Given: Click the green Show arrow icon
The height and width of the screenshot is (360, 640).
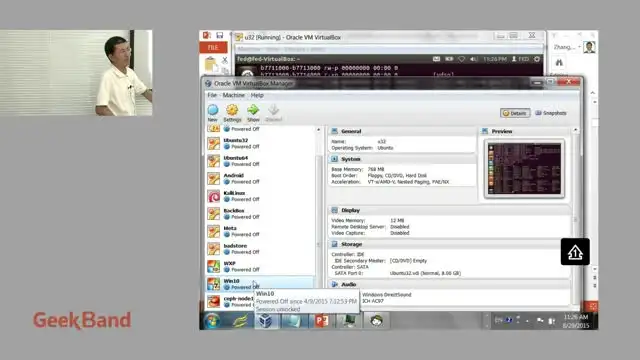Looking at the screenshot, I should [253, 113].
